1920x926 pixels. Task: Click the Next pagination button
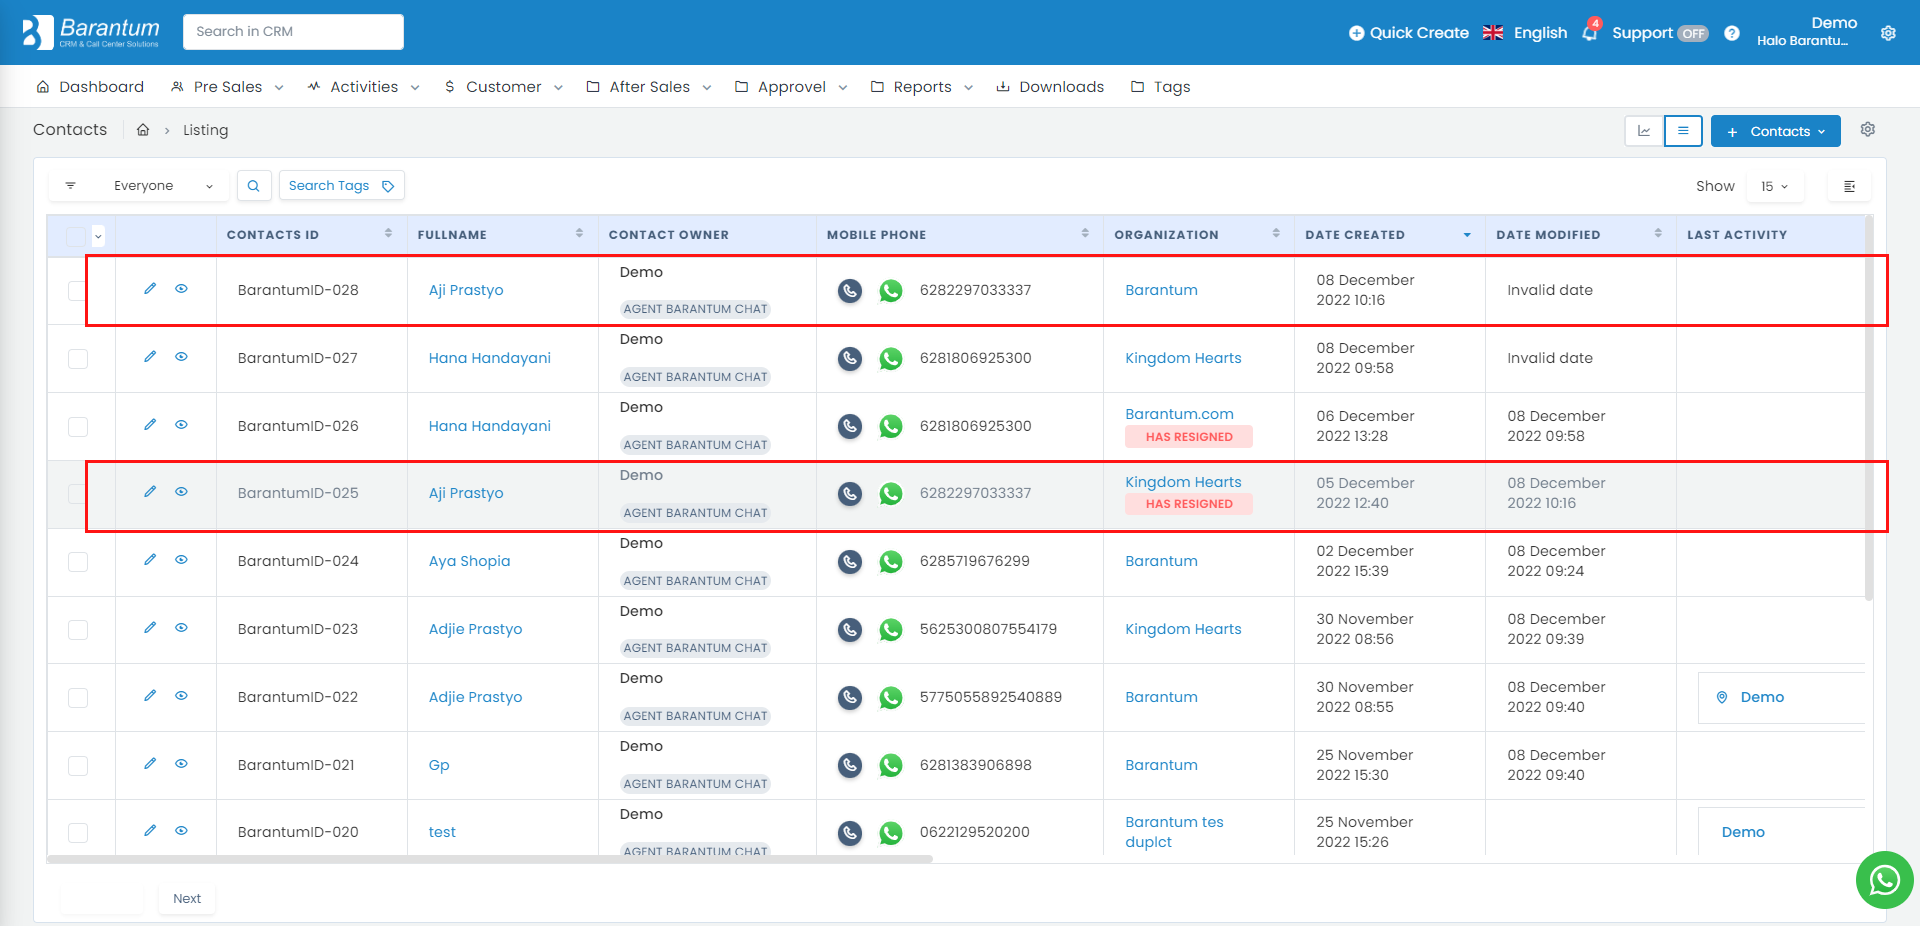click(x=187, y=899)
